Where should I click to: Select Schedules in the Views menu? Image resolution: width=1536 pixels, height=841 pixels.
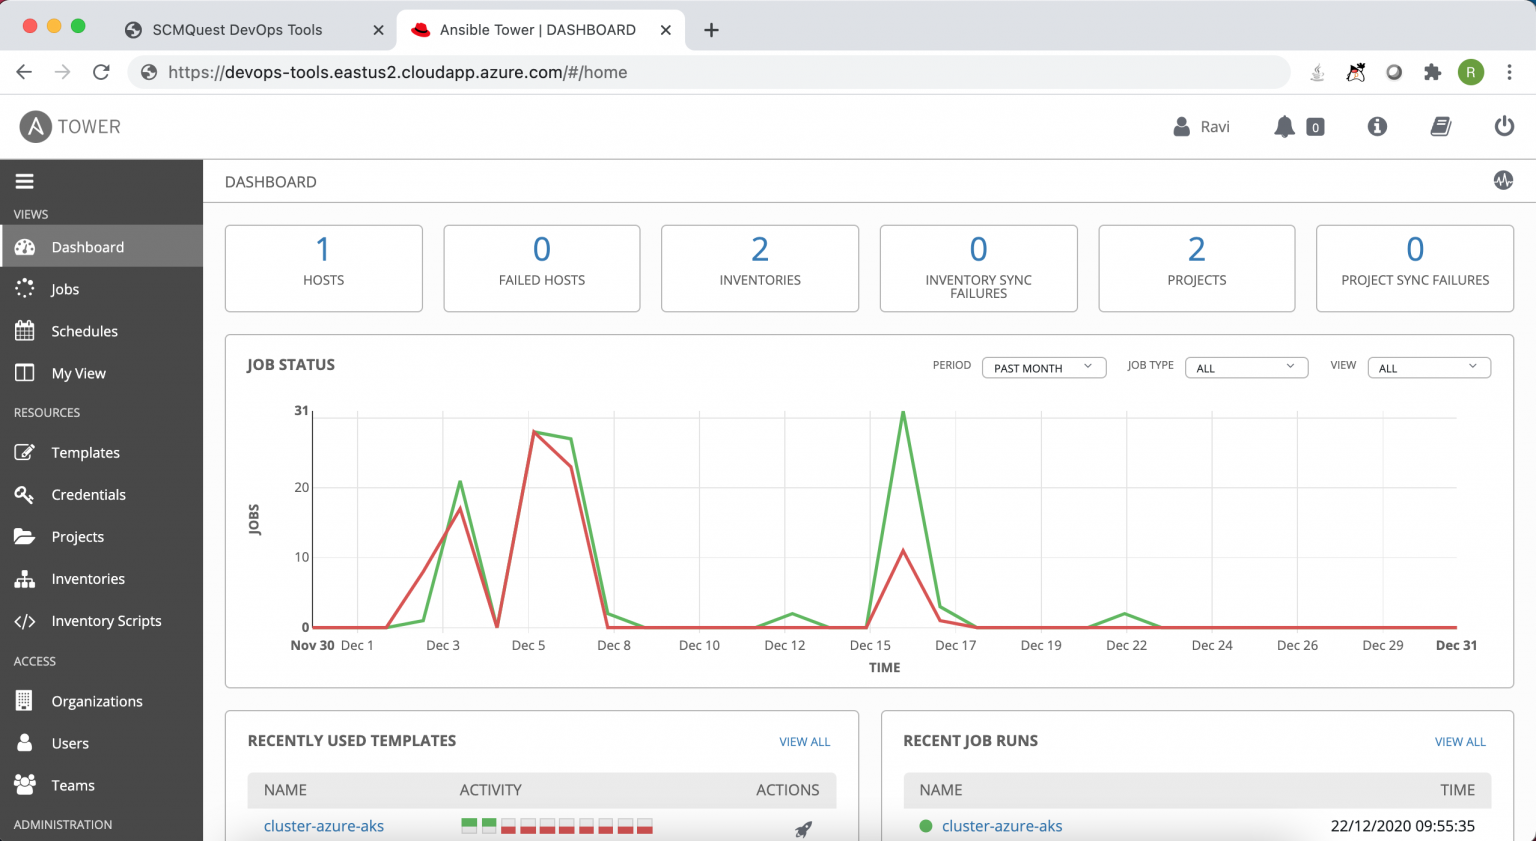click(86, 330)
